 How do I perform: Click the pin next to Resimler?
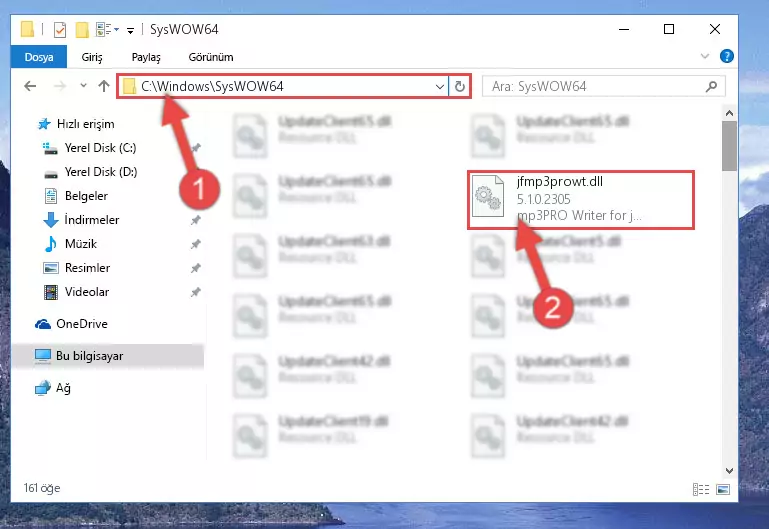coord(196,268)
